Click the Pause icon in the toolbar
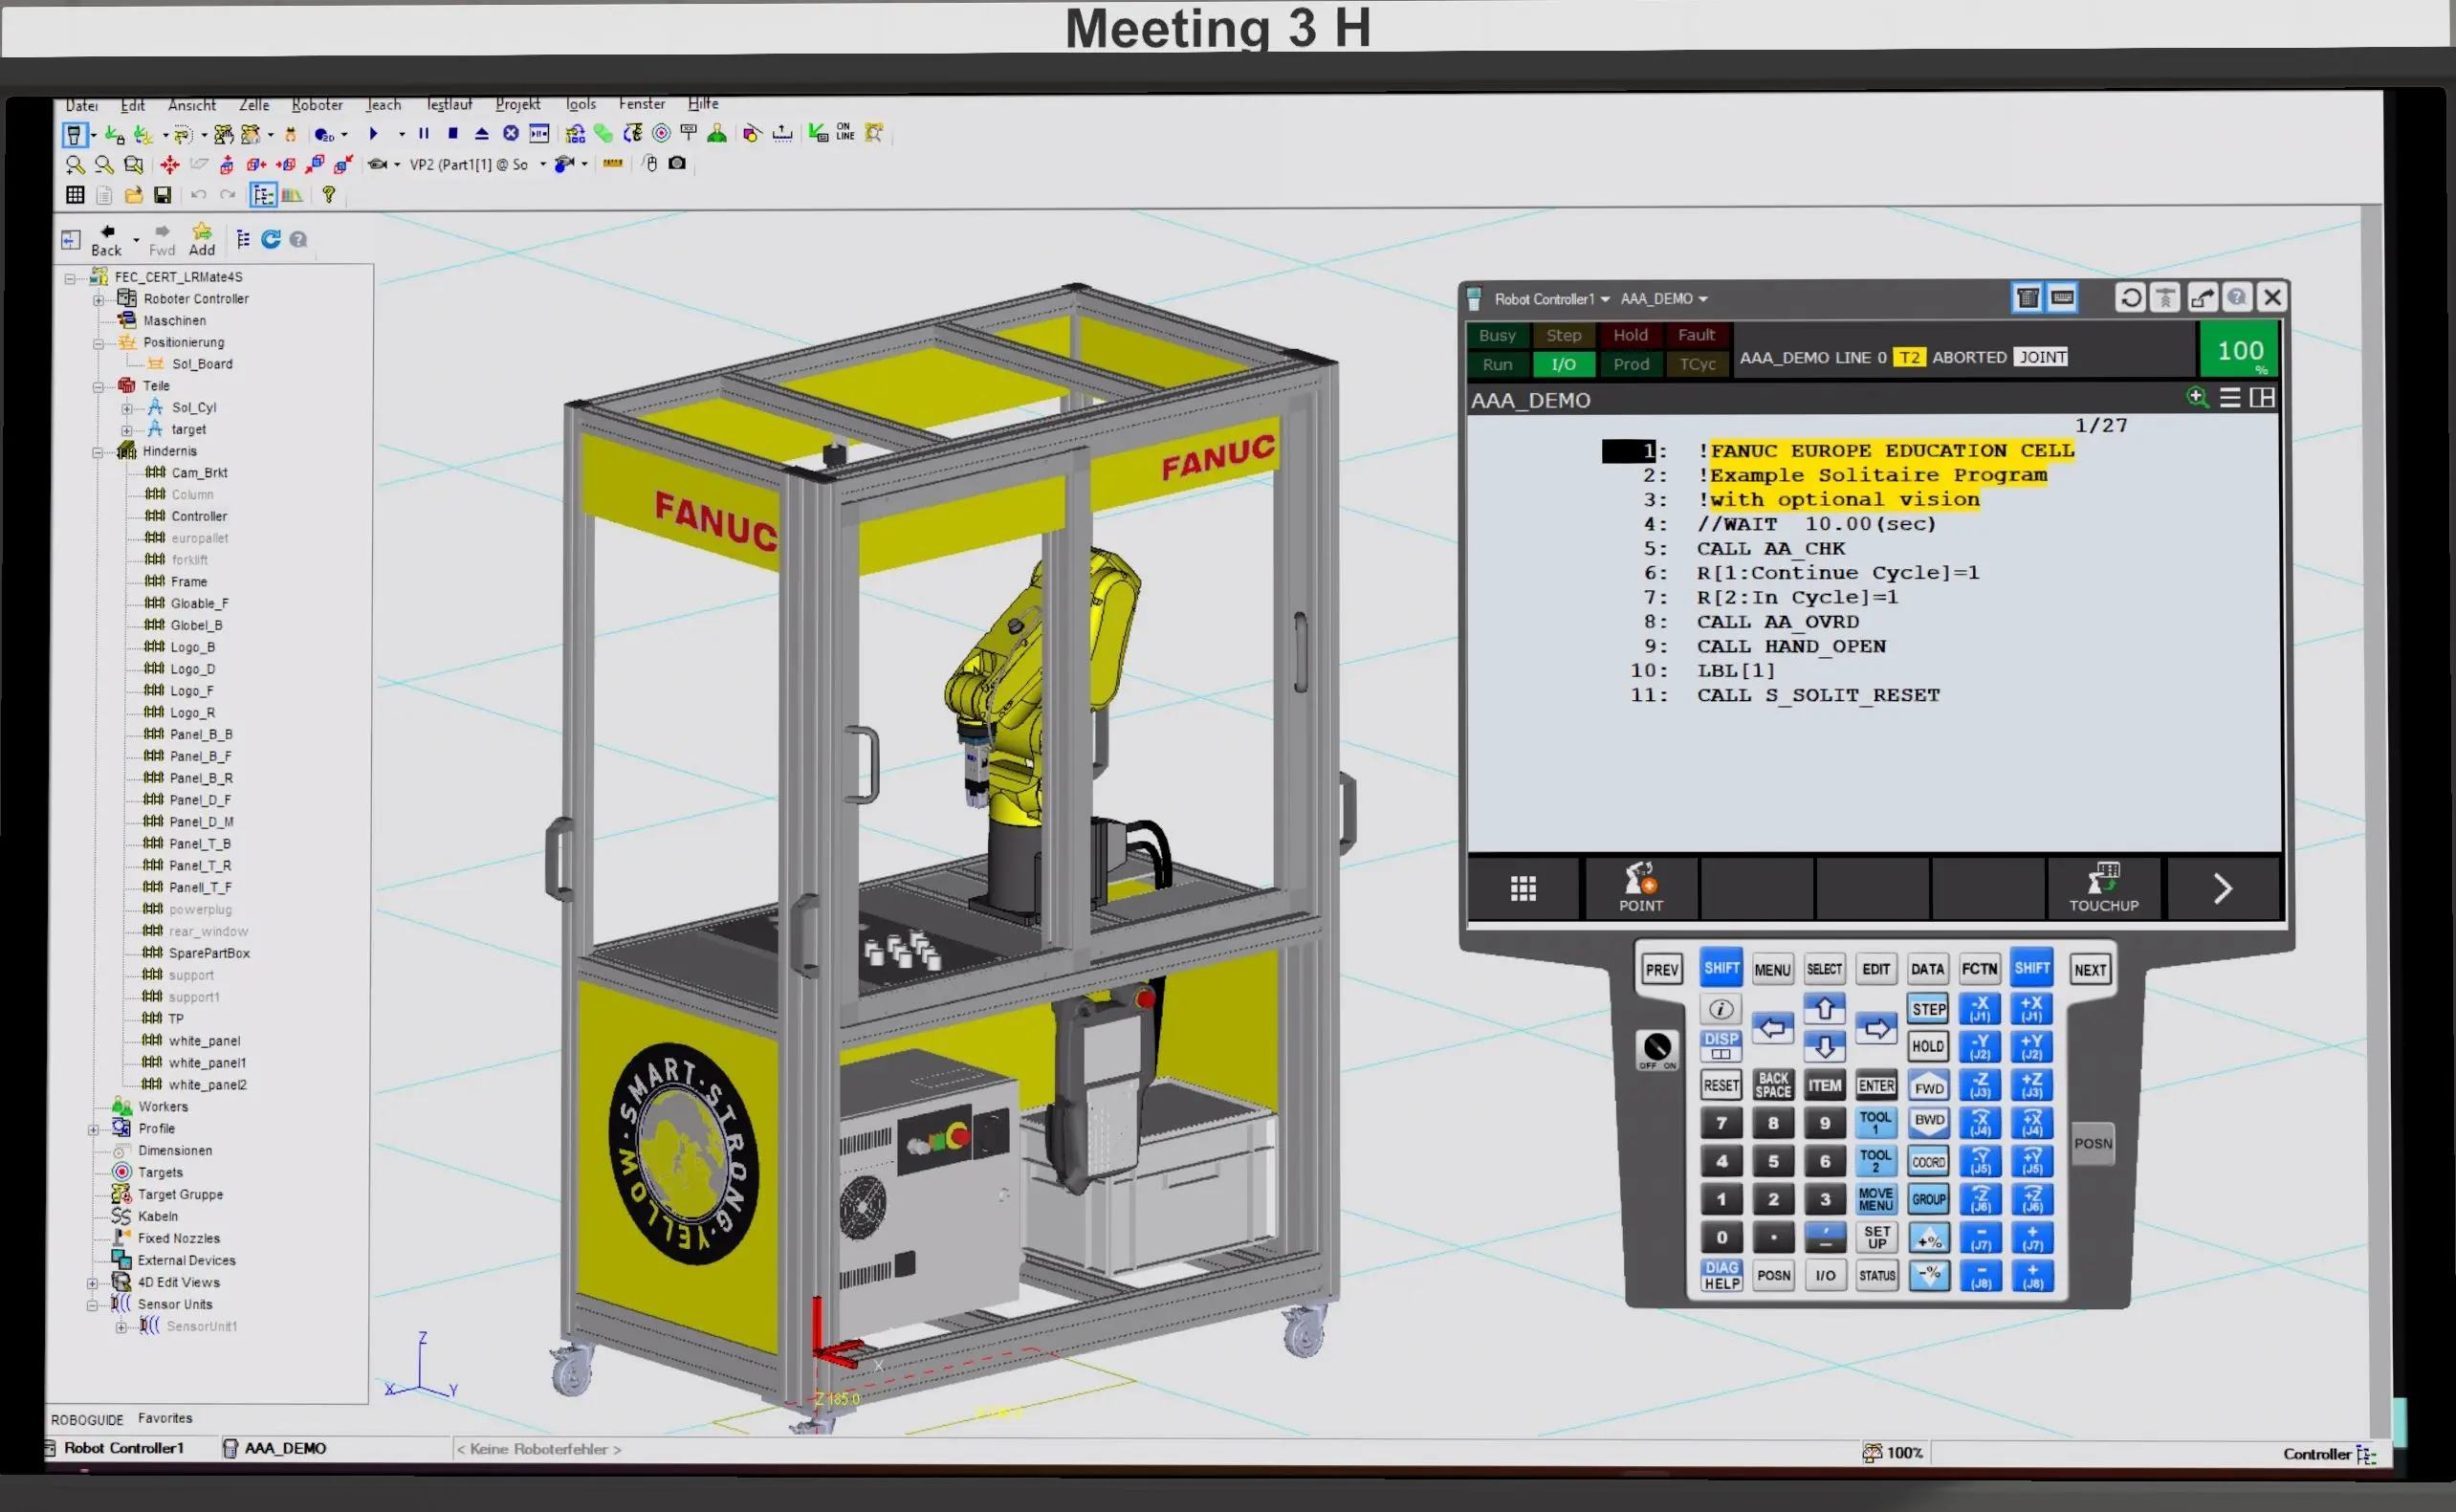The image size is (2456, 1512). pyautogui.click(x=424, y=134)
